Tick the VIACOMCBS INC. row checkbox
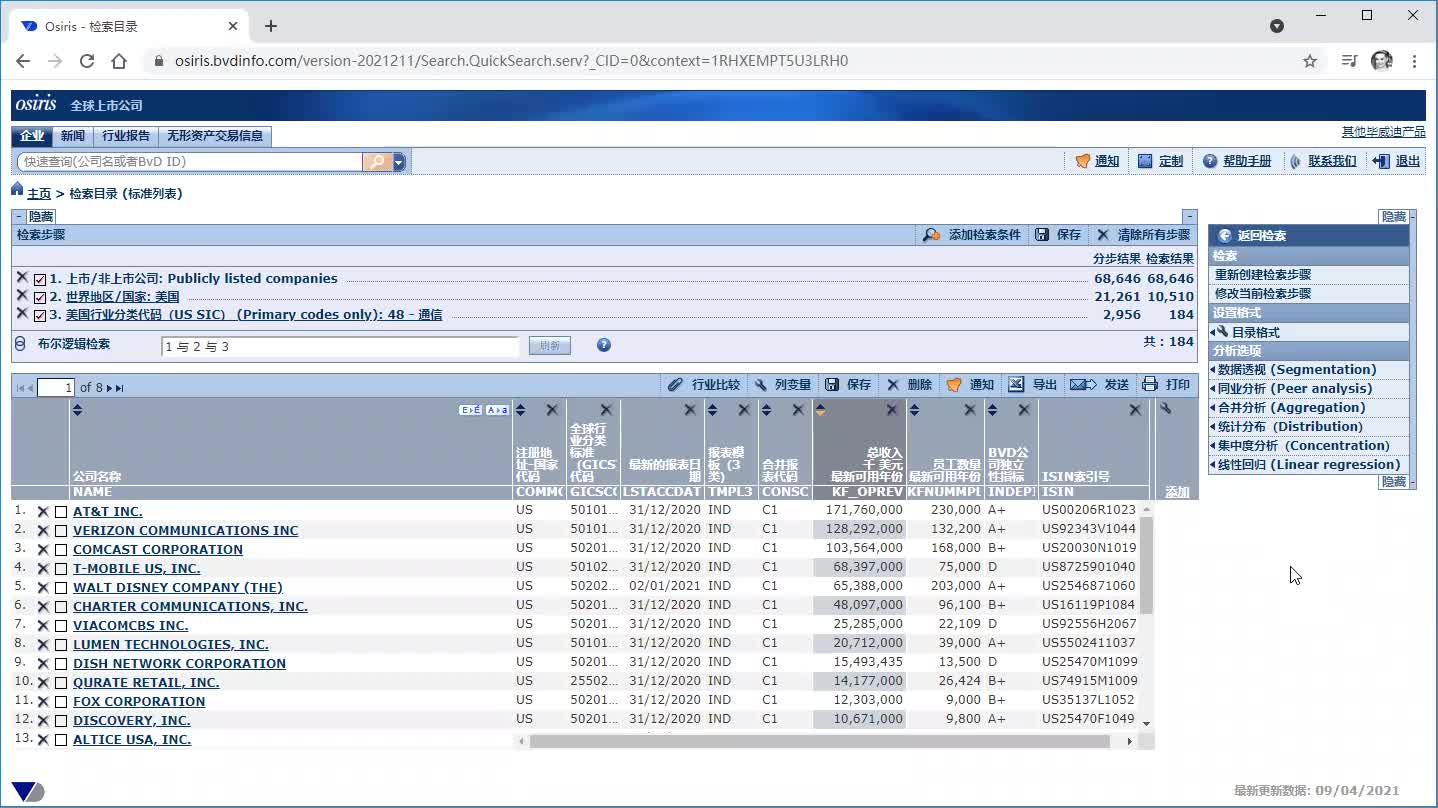Screen dimensions: 1438x808 tap(61, 626)
